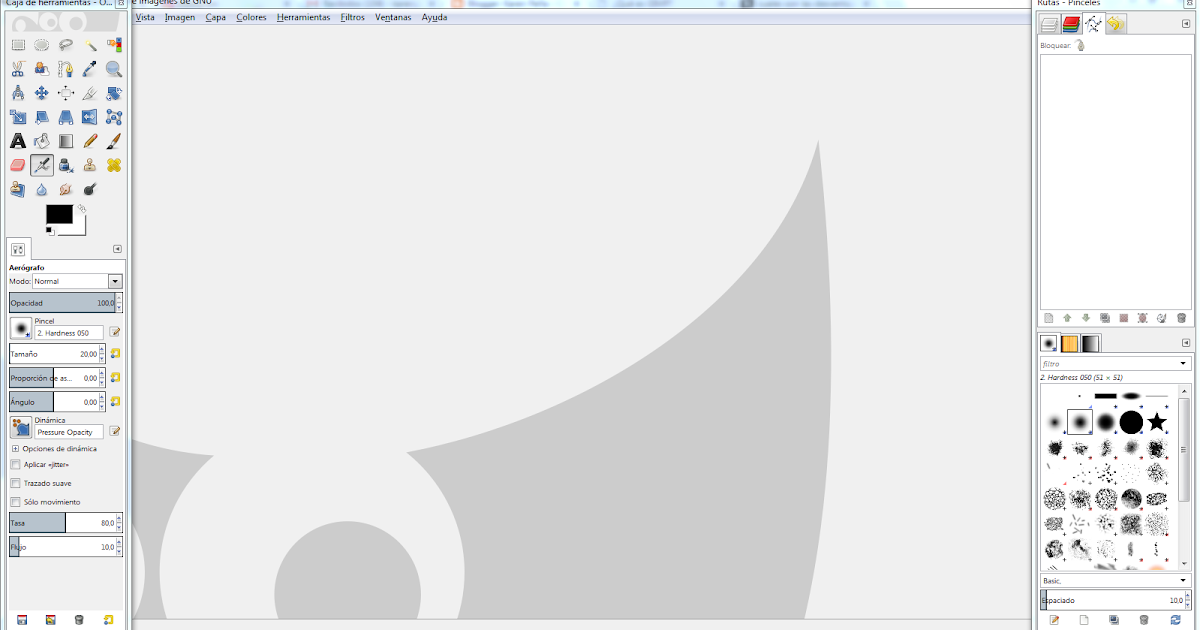Activate the Fuzzy Select (magic wand) tool
This screenshot has width=1200, height=630.
tap(89, 45)
